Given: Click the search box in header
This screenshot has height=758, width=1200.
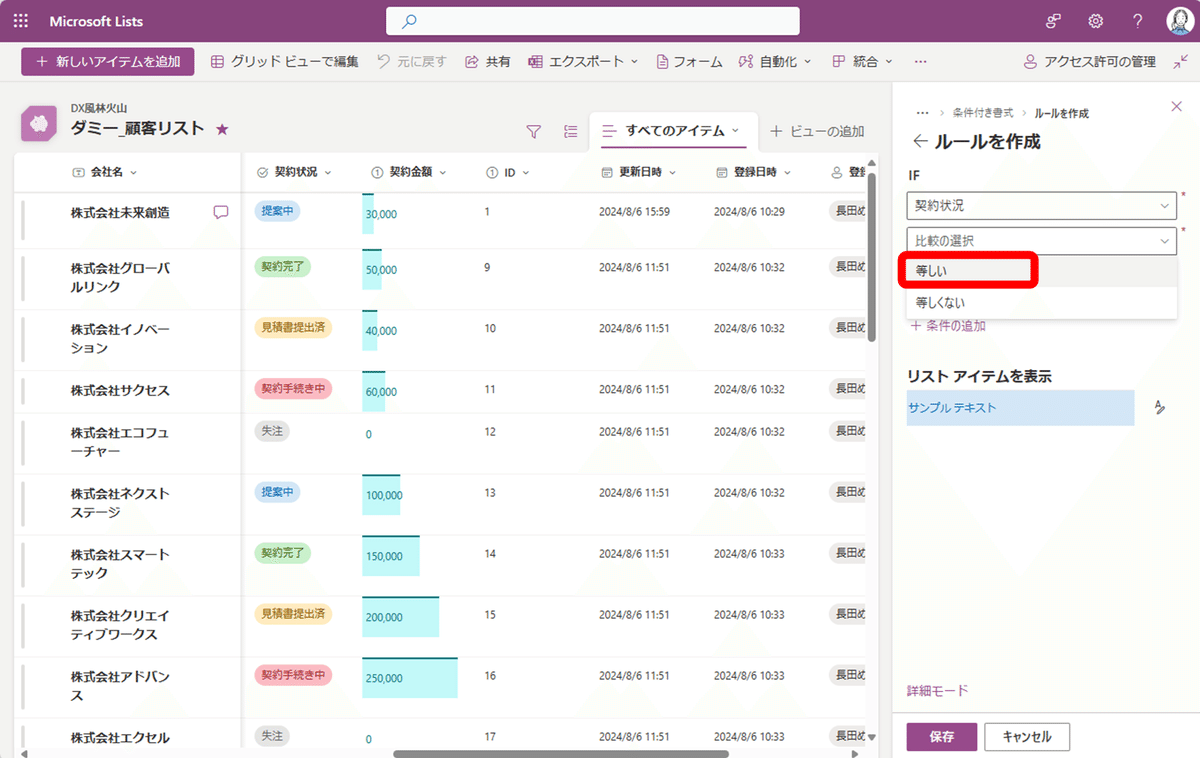Looking at the screenshot, I should 593,21.
